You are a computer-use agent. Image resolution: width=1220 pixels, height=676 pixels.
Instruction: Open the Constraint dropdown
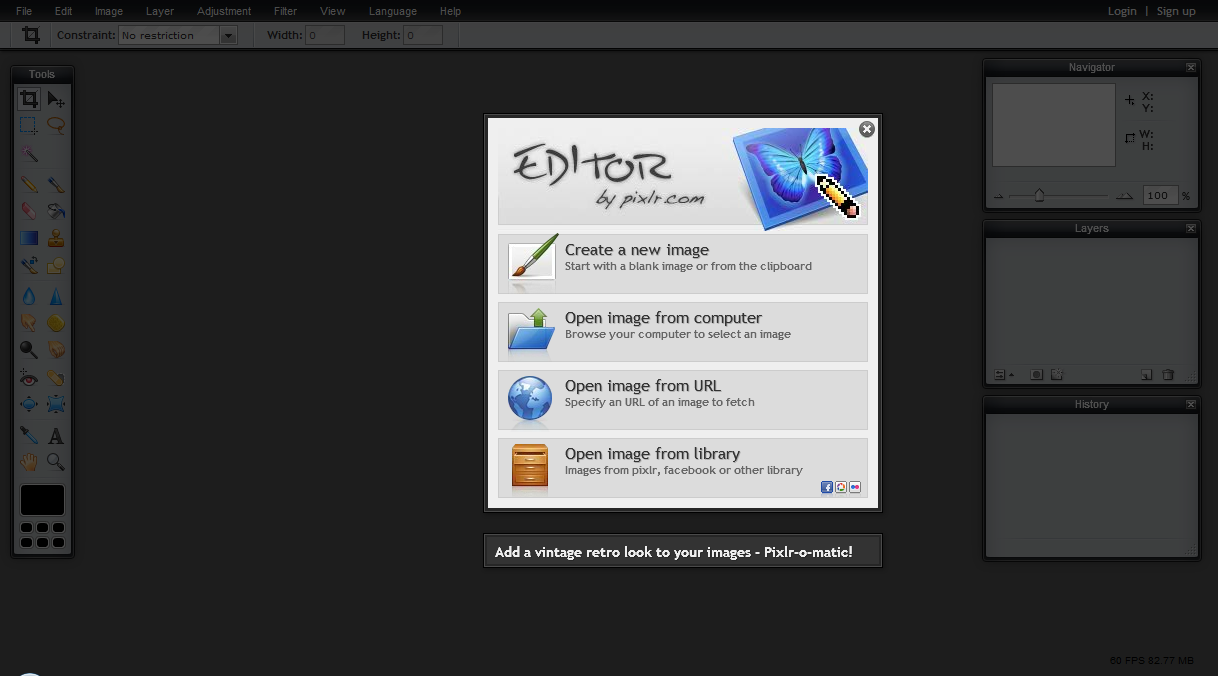pos(177,35)
